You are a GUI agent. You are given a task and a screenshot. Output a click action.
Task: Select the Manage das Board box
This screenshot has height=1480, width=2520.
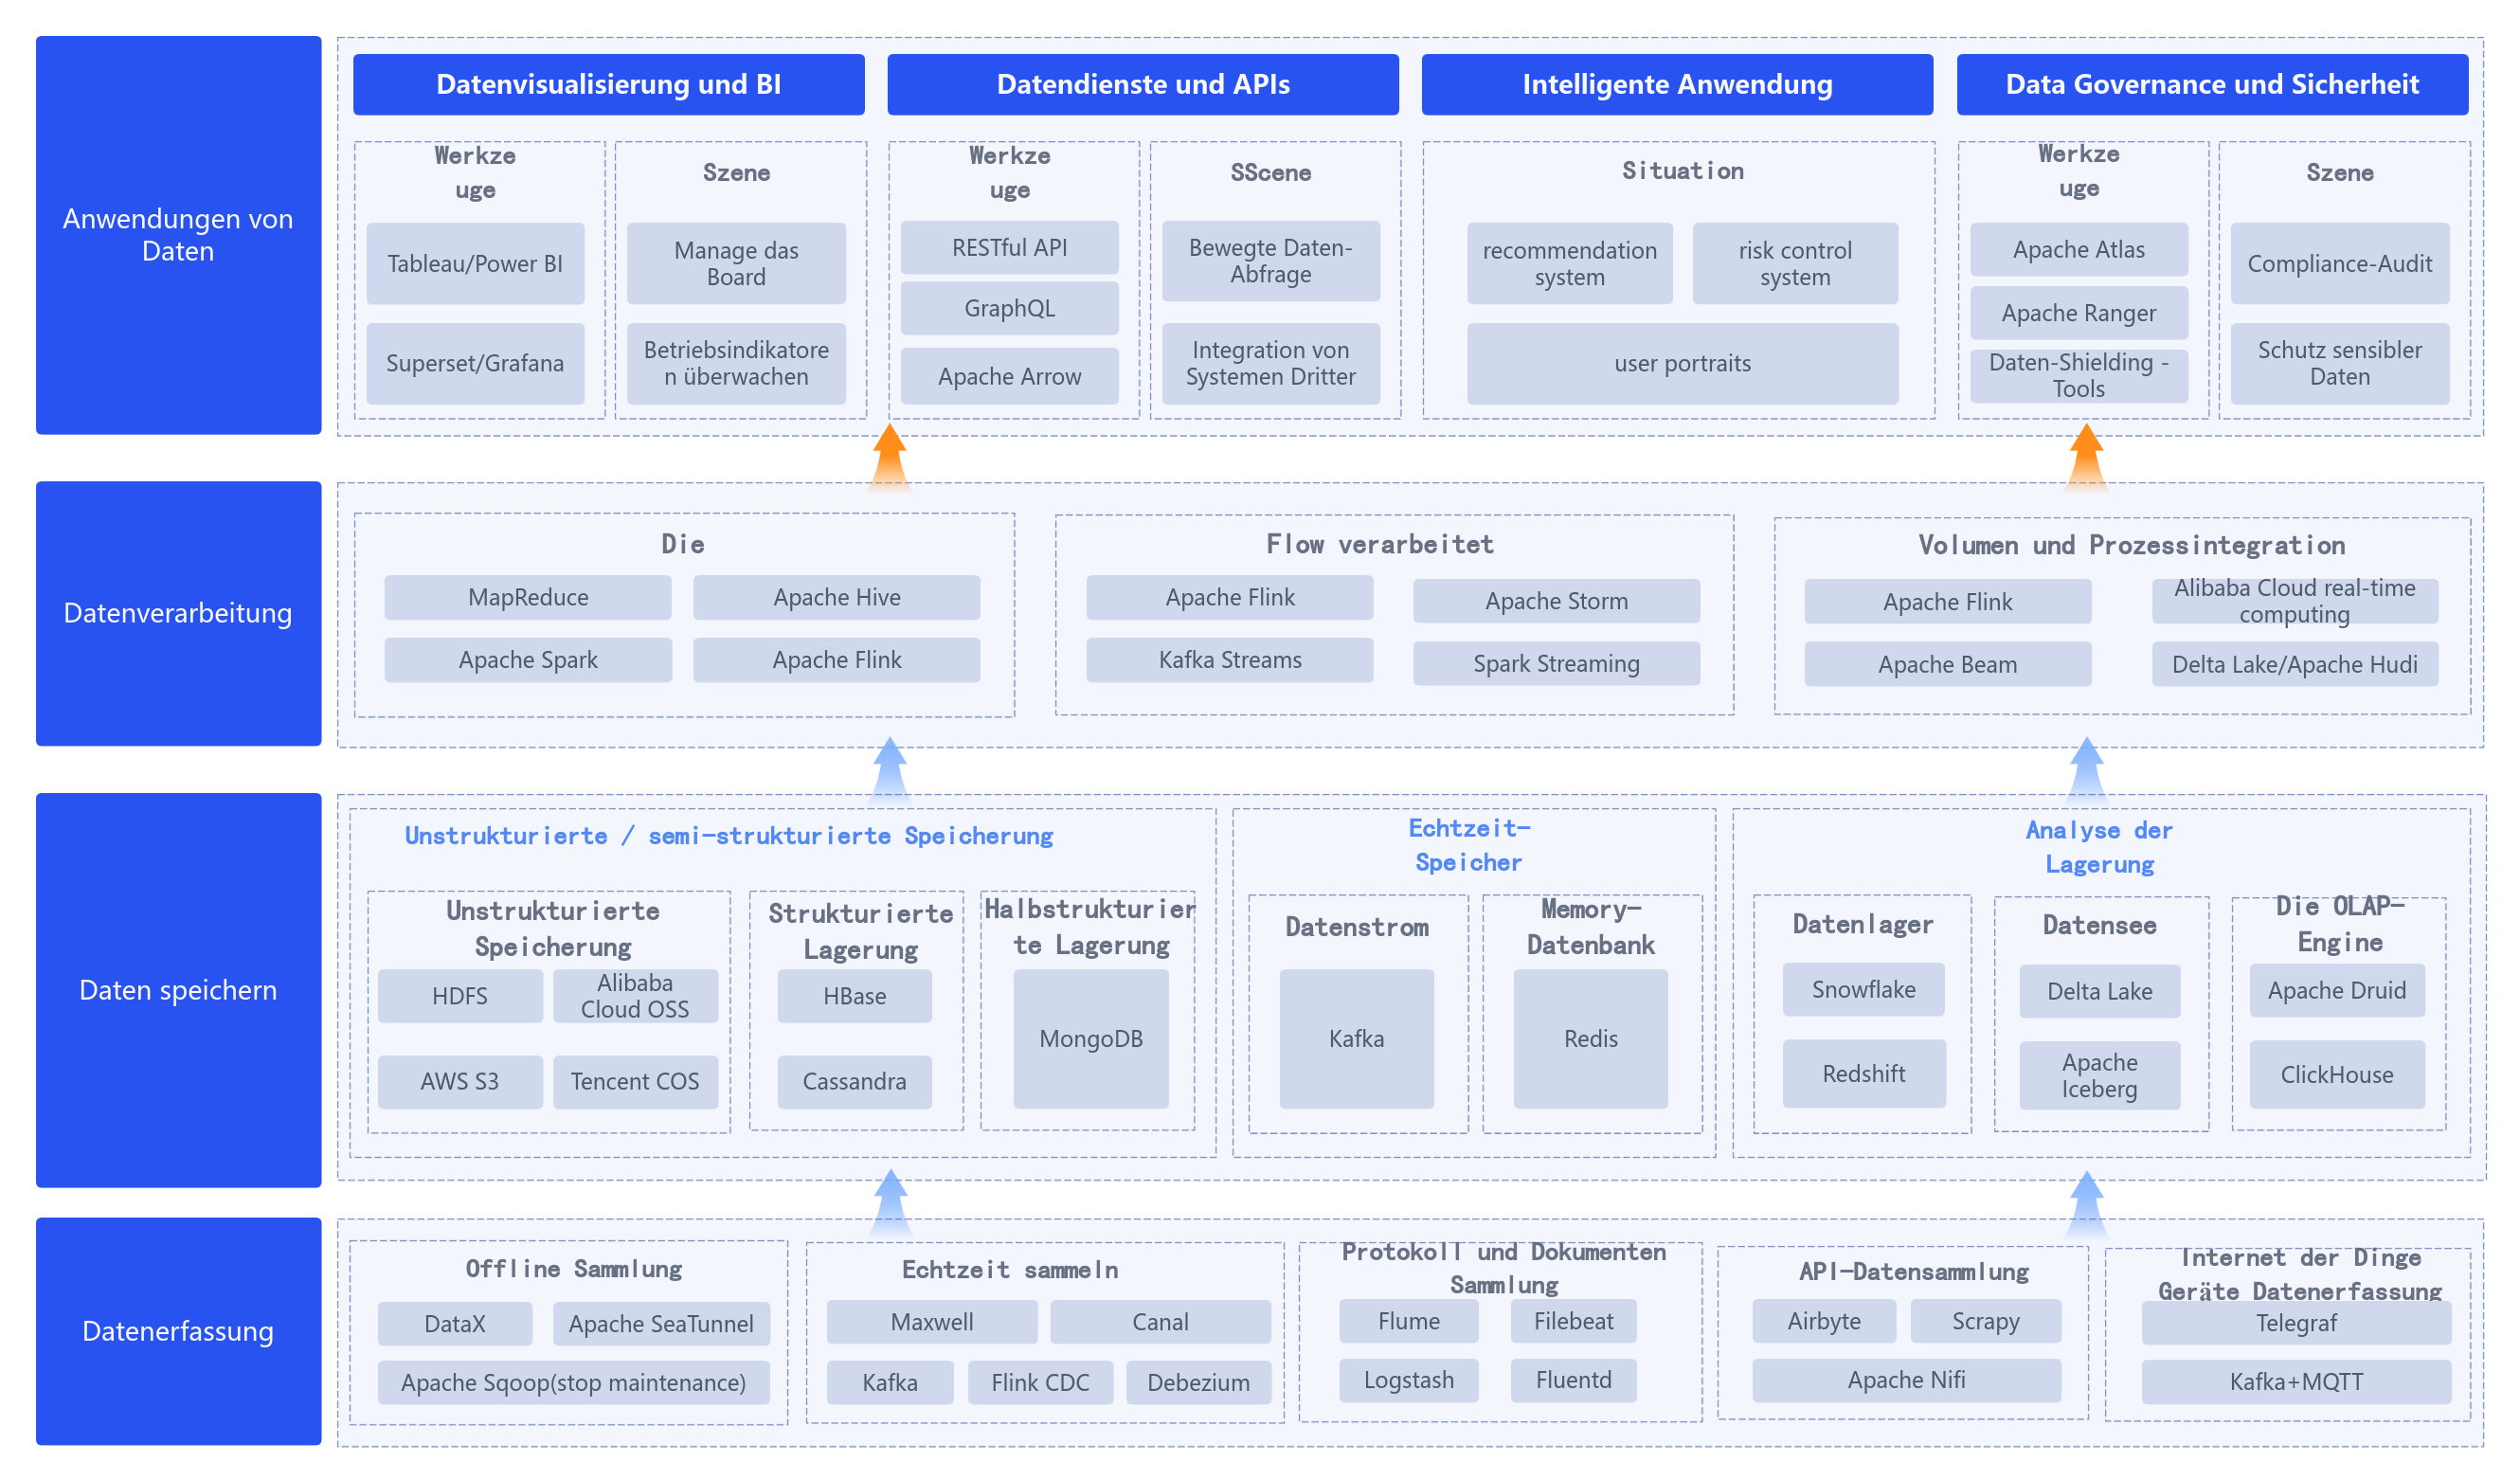[x=736, y=264]
